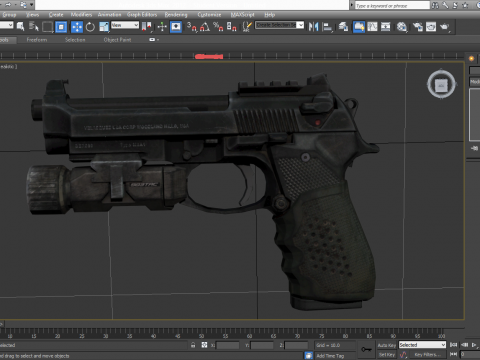Open the Group menu
The height and width of the screenshot is (360, 480).
click(9, 15)
